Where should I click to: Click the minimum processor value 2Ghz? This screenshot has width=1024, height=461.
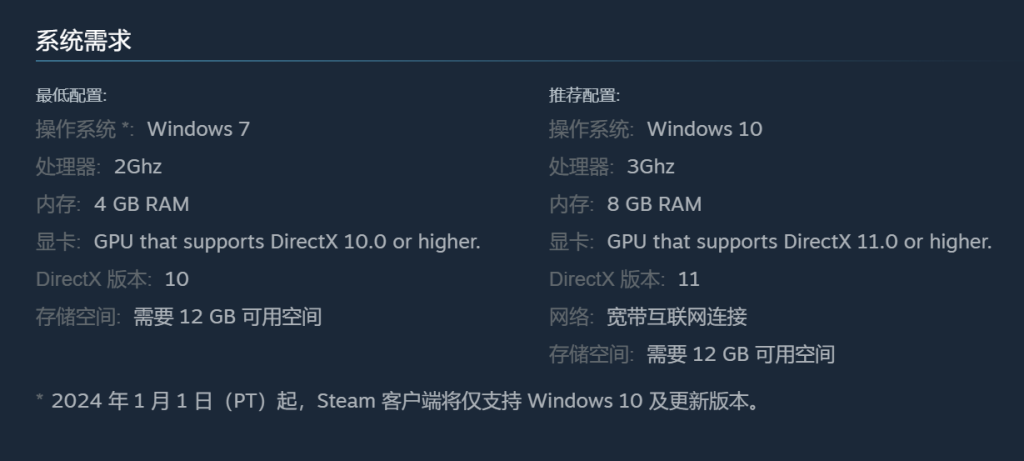(138, 167)
